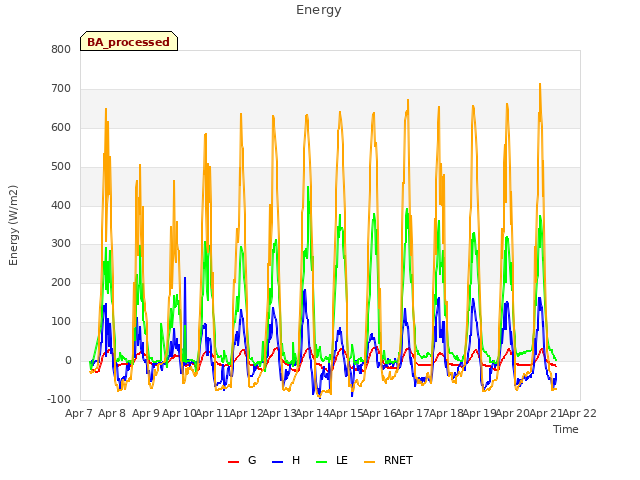Click the green LE peak above 400 near Apr 14
Screen dimensions: 640x480
[x=308, y=187]
